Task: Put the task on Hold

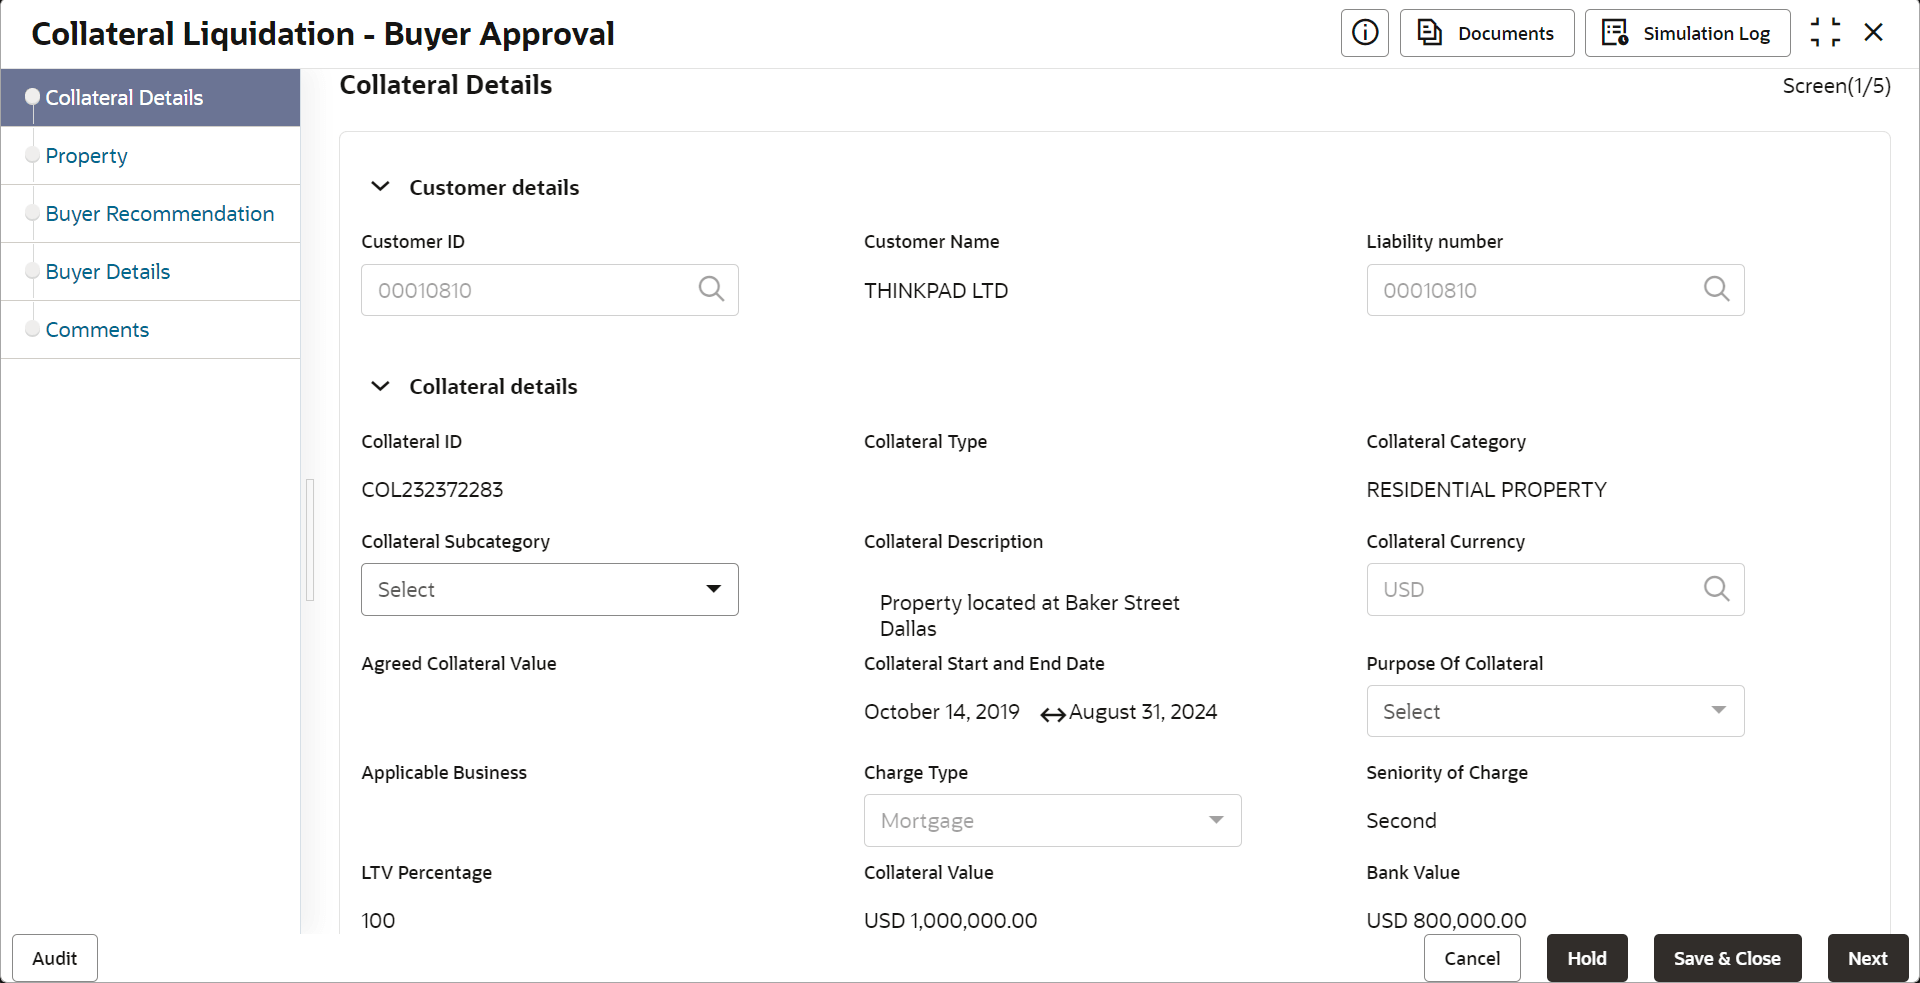Action: [x=1587, y=958]
